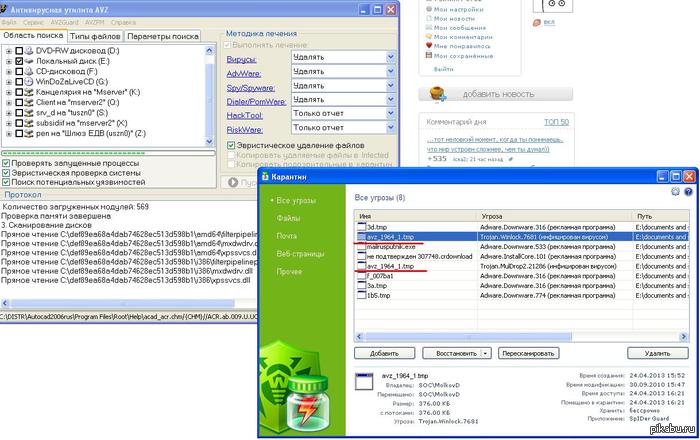This screenshot has height=440, width=700.
Task: Click the DVD-RW drive (D:) icon
Action: (x=29, y=50)
